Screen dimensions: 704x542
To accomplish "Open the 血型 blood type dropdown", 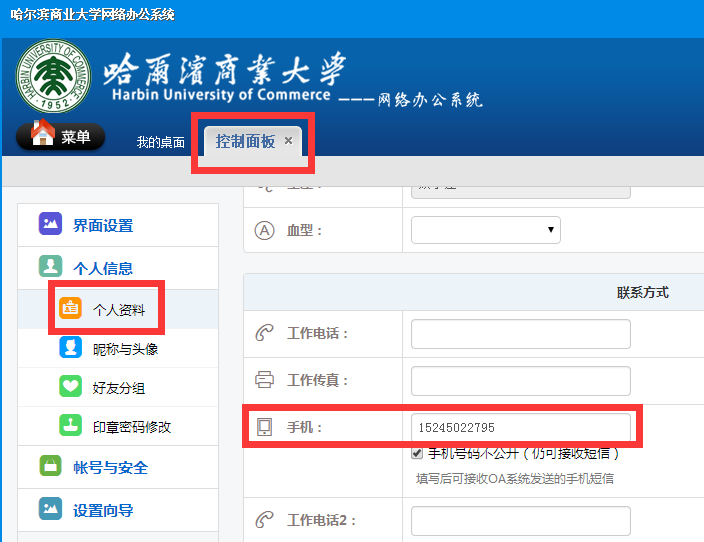I will [x=485, y=230].
